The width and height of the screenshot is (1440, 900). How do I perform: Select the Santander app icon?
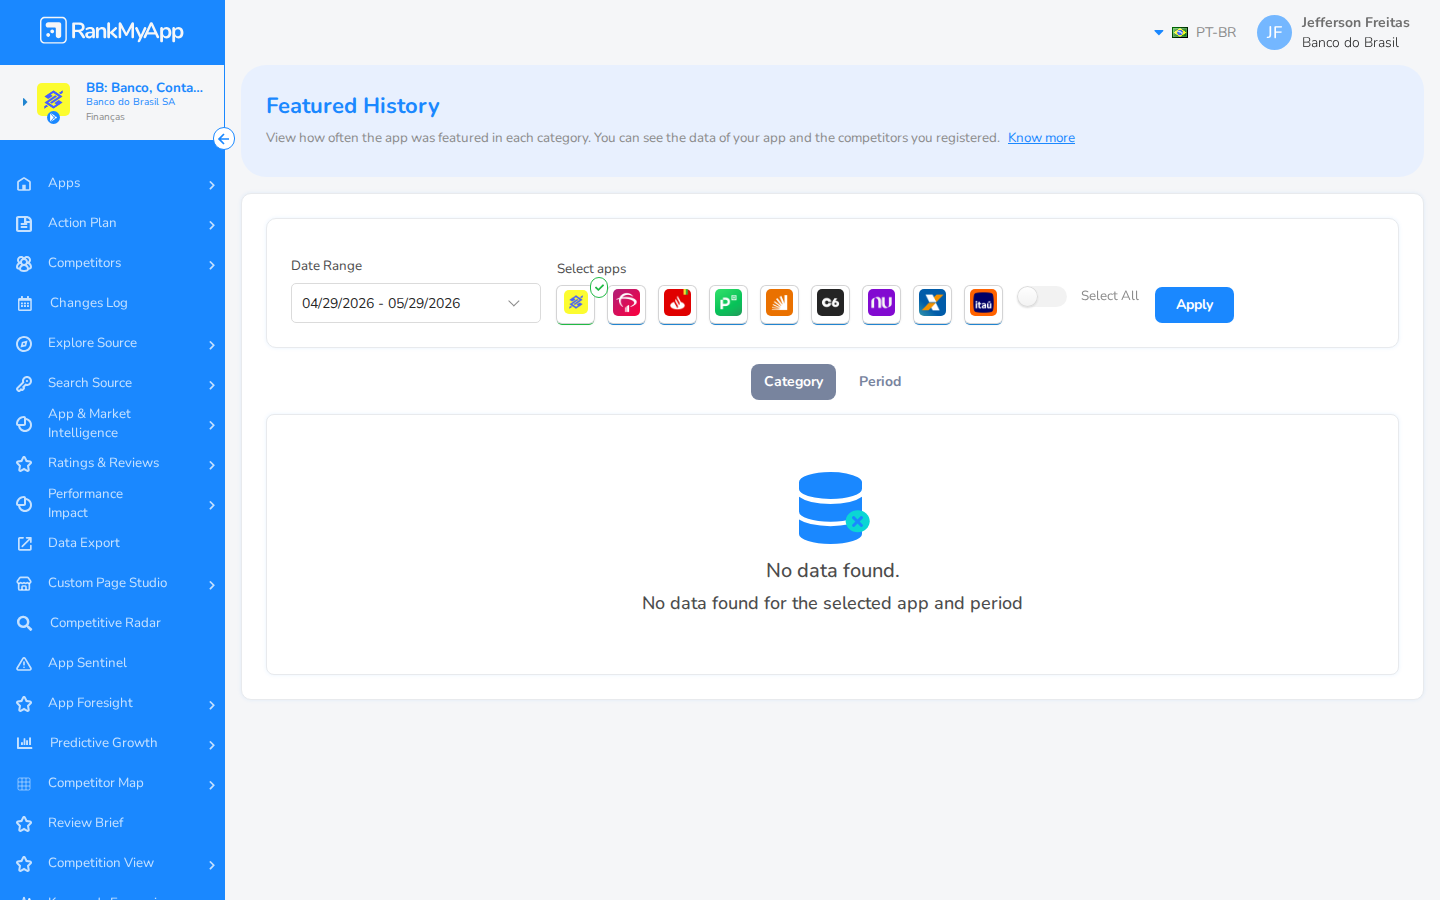[677, 303]
